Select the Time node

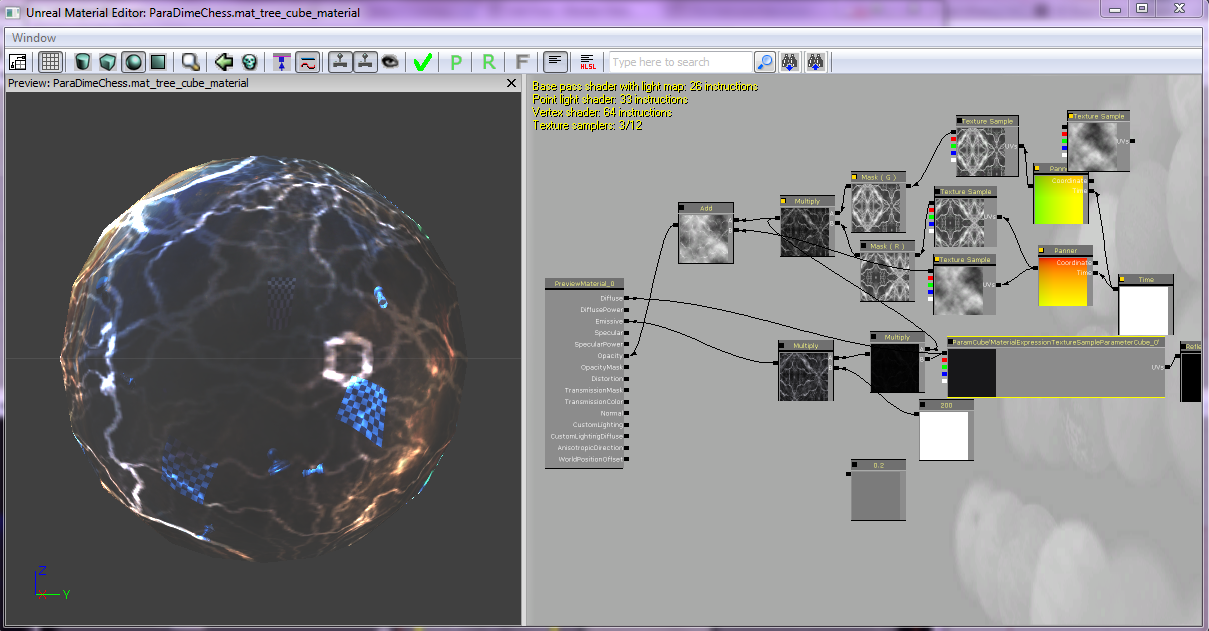point(1145,280)
